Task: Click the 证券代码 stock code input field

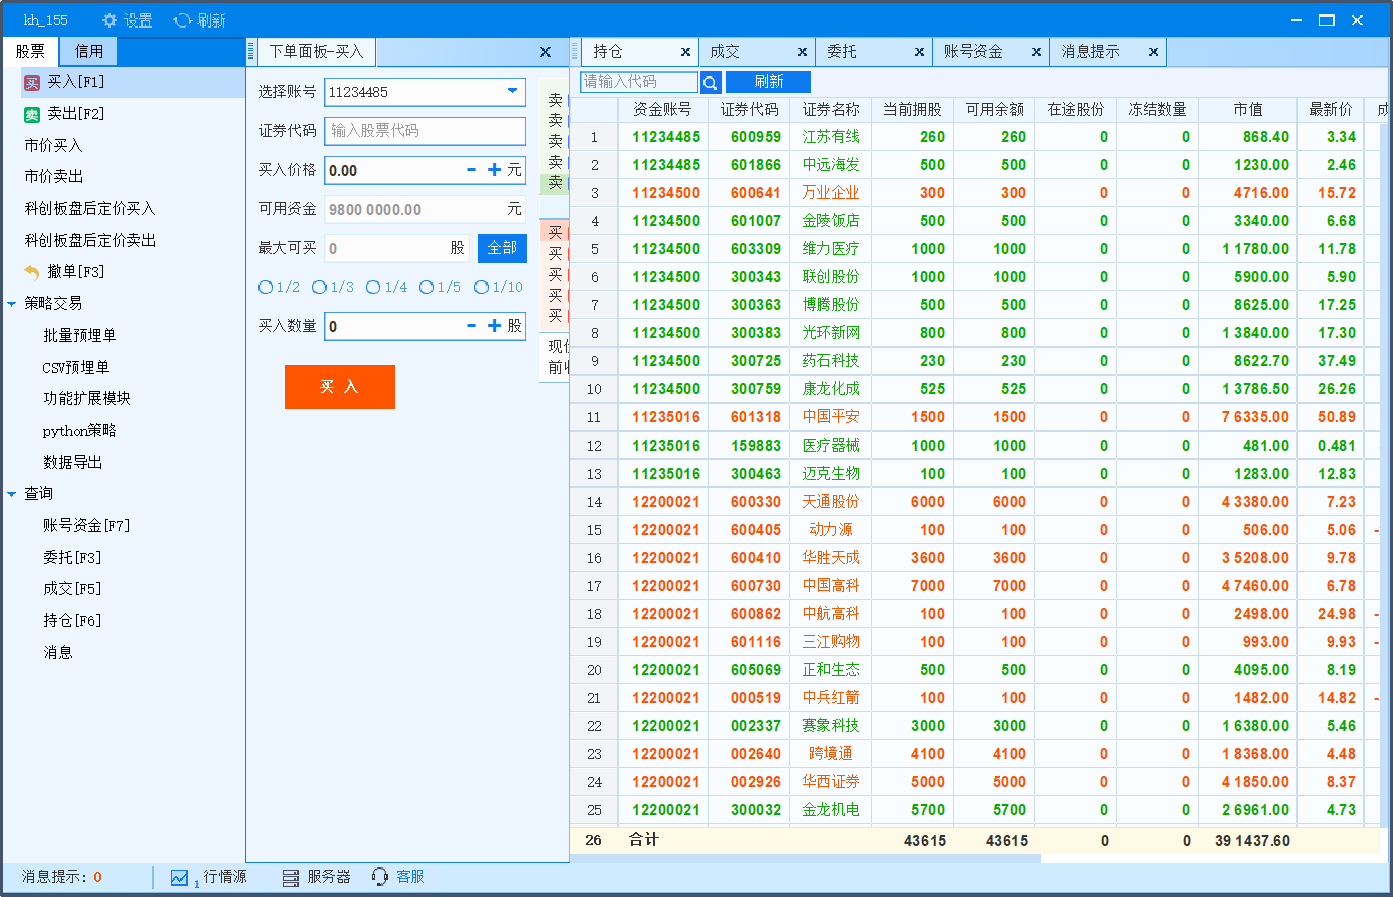Action: point(425,131)
